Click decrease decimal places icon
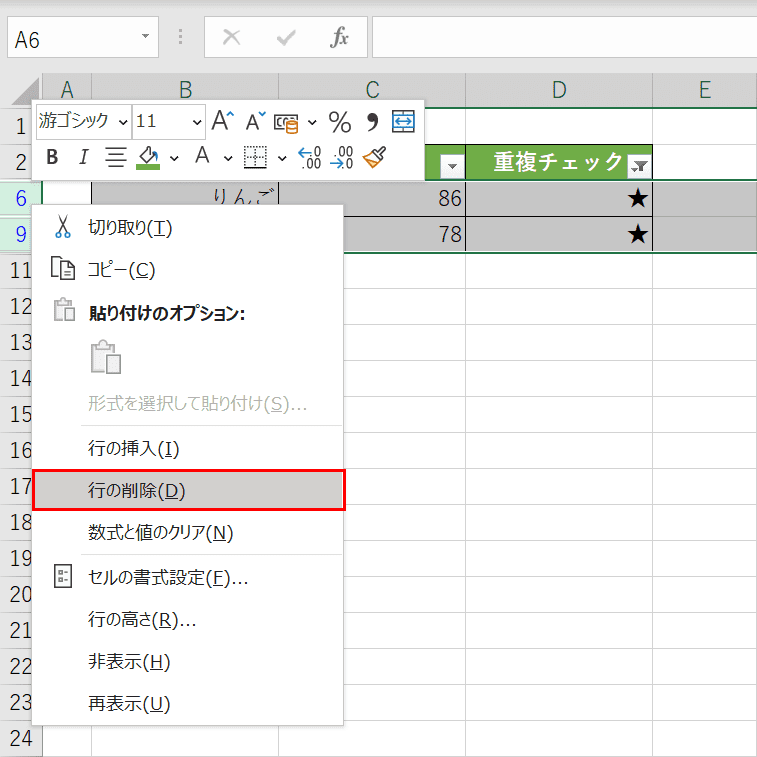Screen dimensions: 757x757 pyautogui.click(x=342, y=157)
